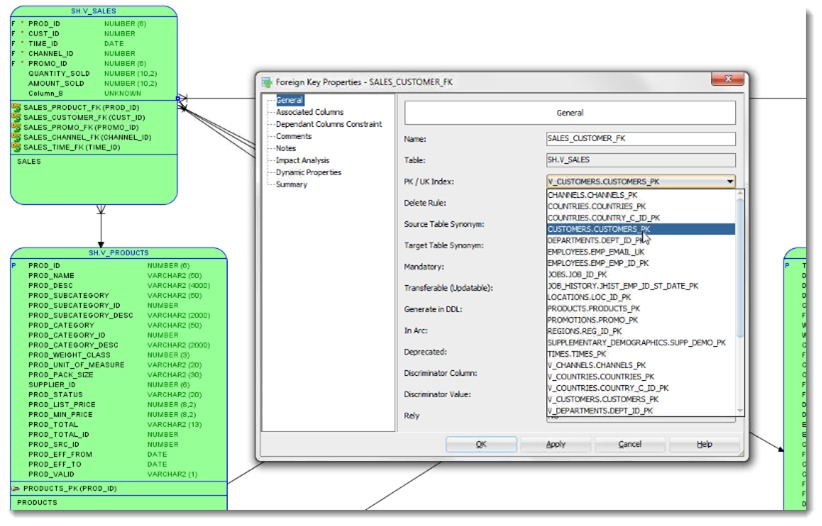Choose COUNTRIES.COUNTRIES_PK from the list
Viewport: 822px width, 526px height.
point(641,207)
